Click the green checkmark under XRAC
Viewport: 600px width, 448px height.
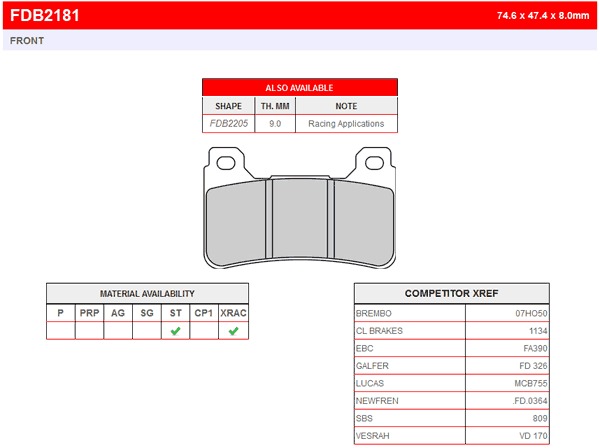(233, 331)
